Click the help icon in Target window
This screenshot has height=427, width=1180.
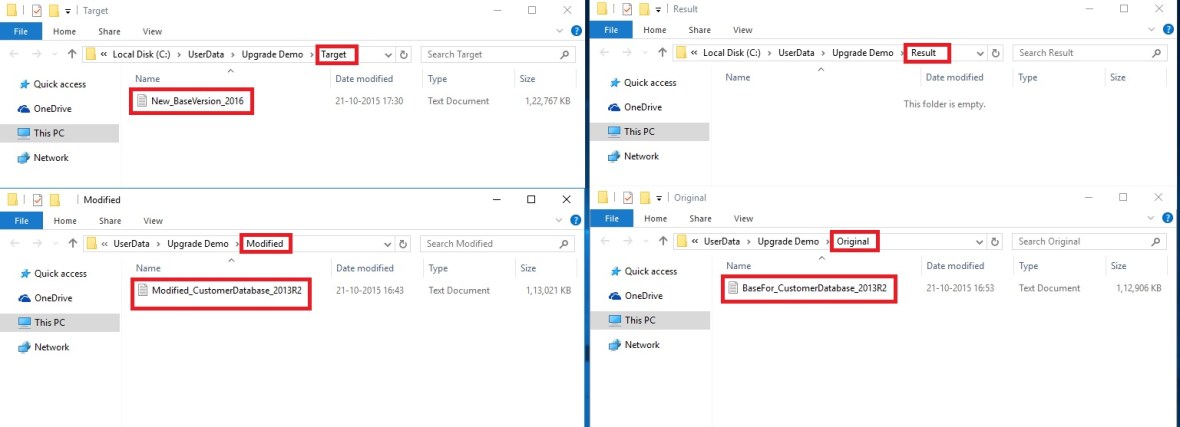[575, 31]
